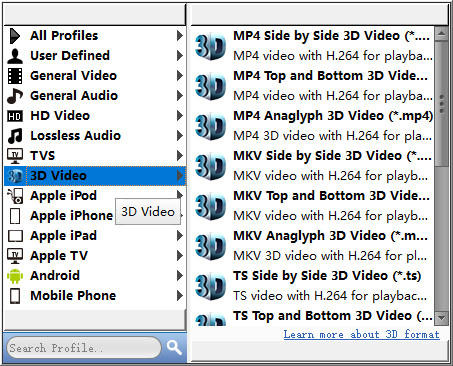Select the Lossless Audio category
Viewport: 453px width, 366px height.
tap(95, 136)
